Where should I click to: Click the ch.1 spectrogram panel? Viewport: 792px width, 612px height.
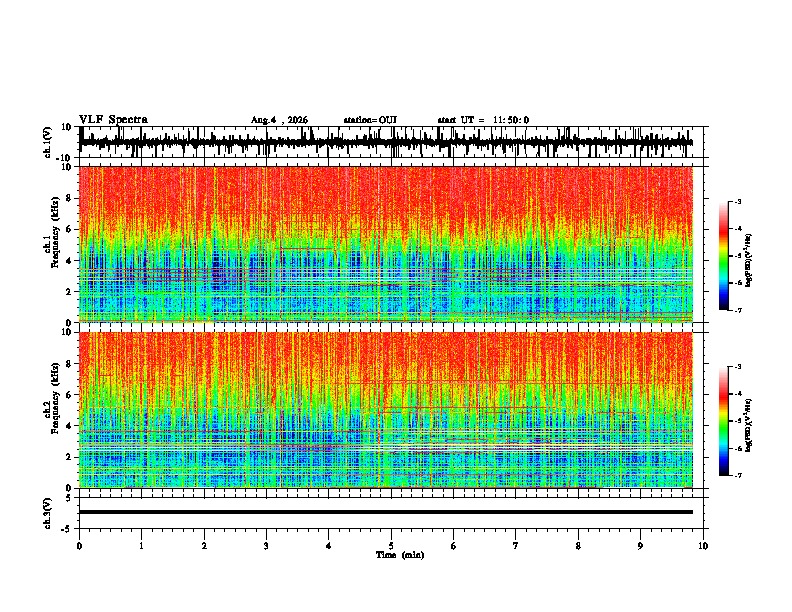click(x=386, y=244)
